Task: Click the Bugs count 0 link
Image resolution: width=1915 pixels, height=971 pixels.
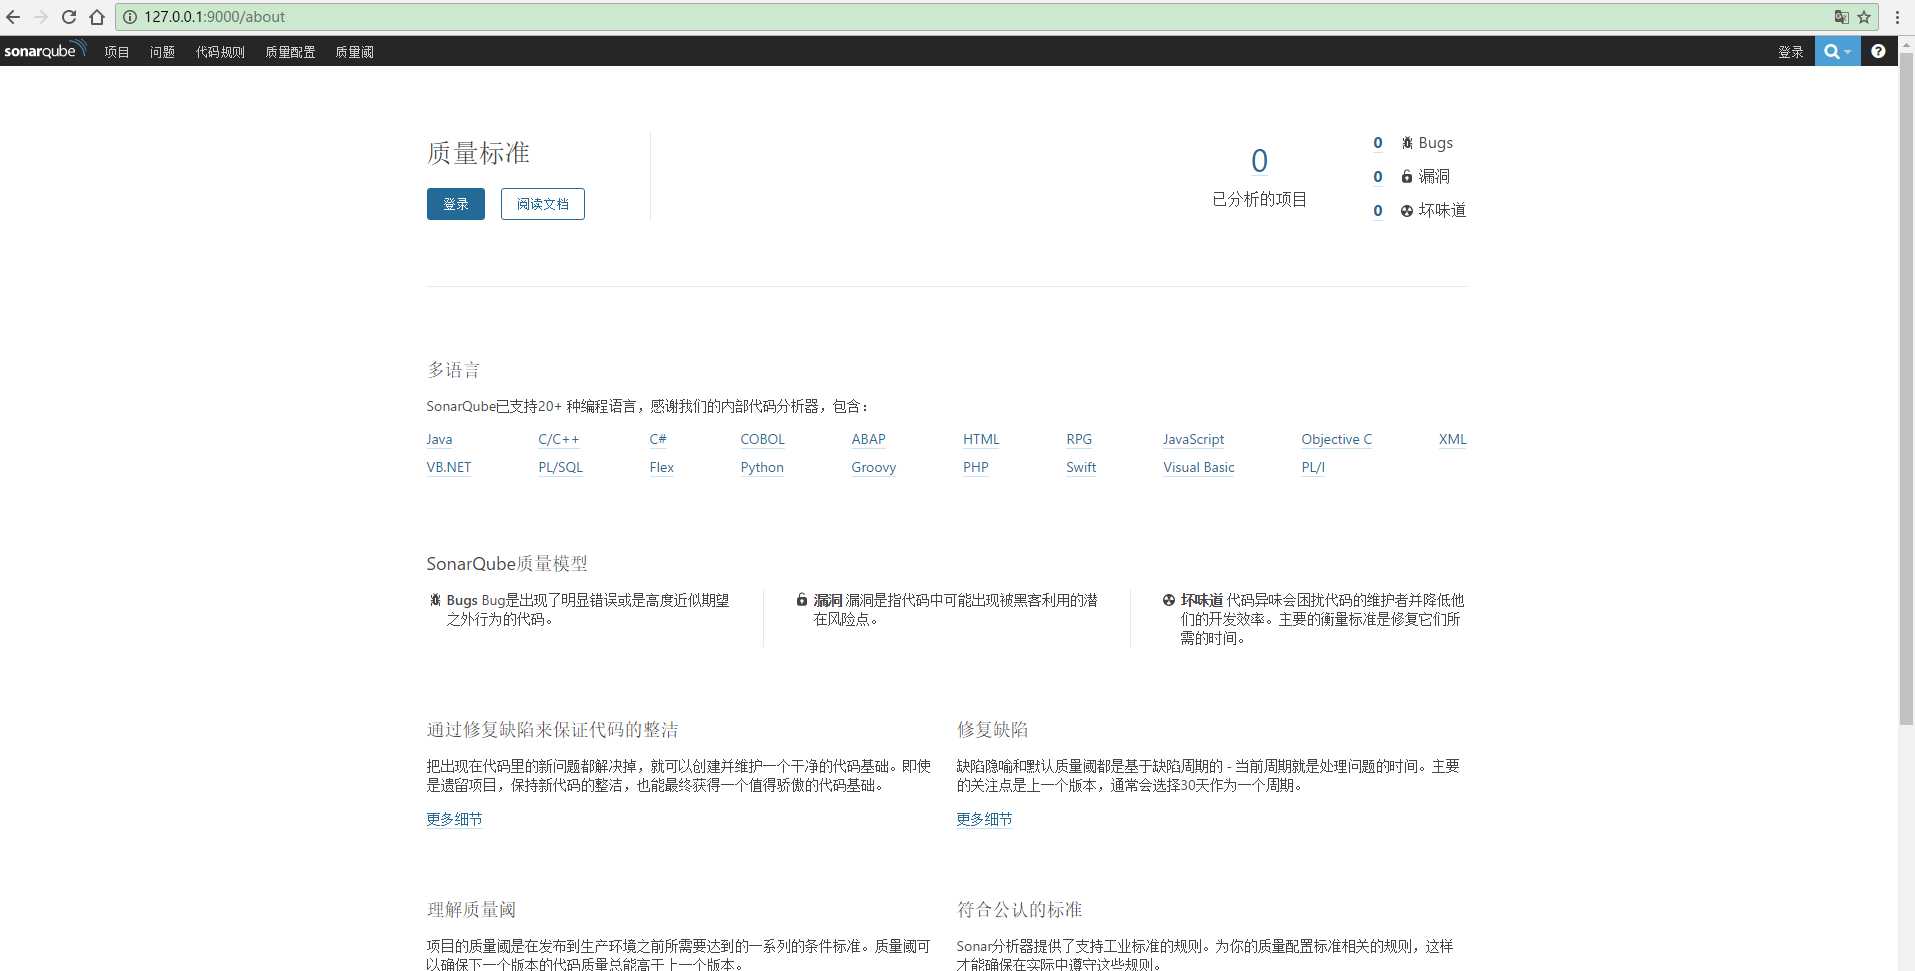Action: tap(1378, 143)
